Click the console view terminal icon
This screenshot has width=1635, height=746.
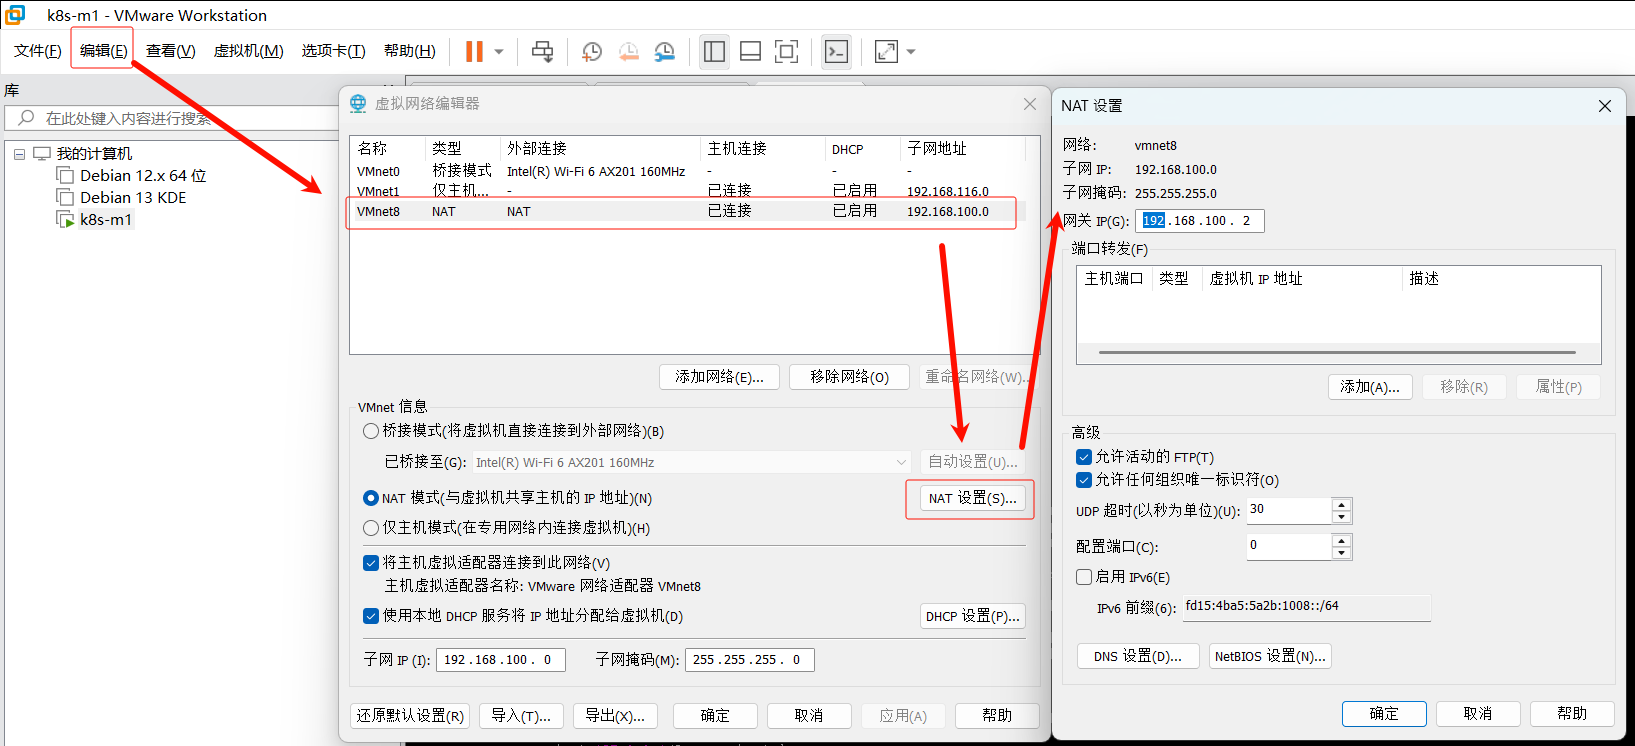point(836,51)
